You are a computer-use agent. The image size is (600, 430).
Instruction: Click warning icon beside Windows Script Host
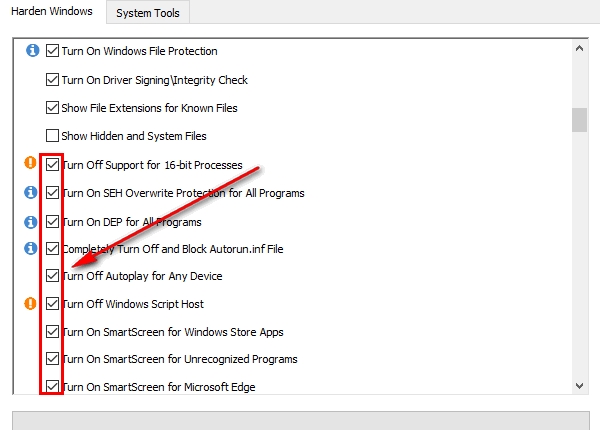[x=30, y=303]
